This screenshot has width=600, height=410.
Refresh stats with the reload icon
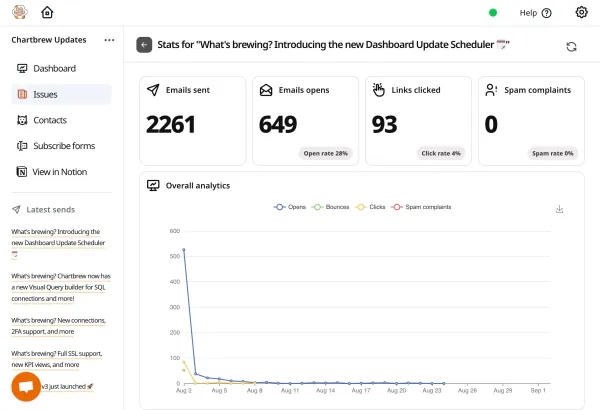(571, 46)
